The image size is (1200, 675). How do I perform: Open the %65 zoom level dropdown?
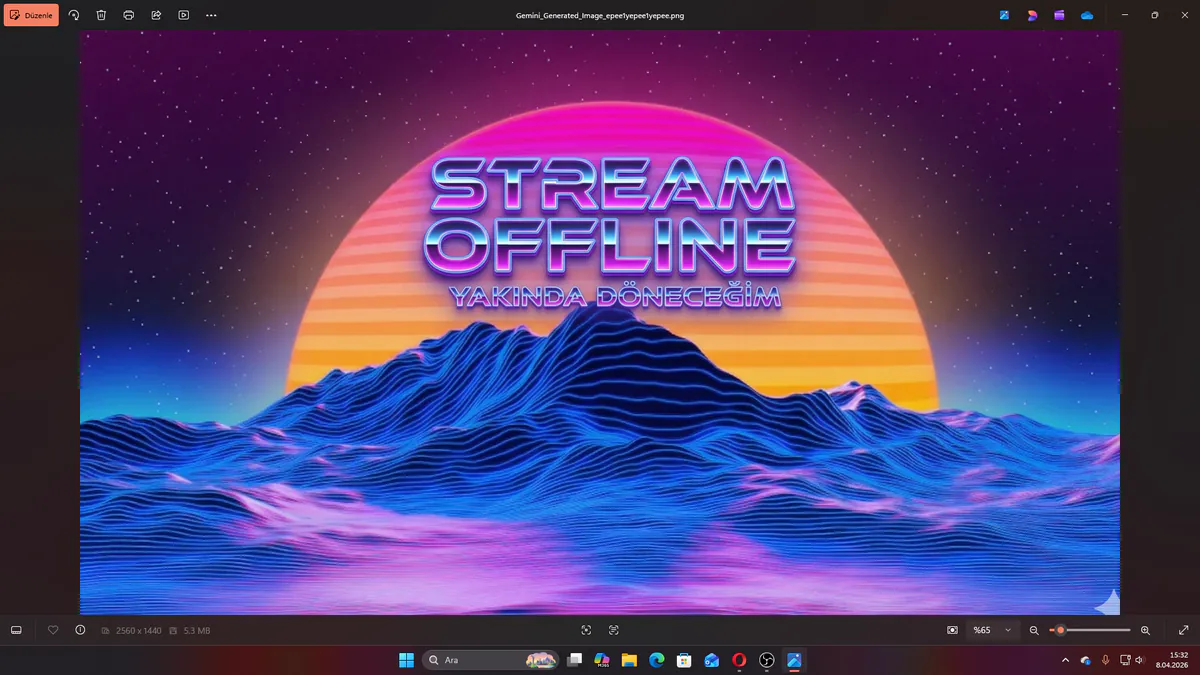992,630
